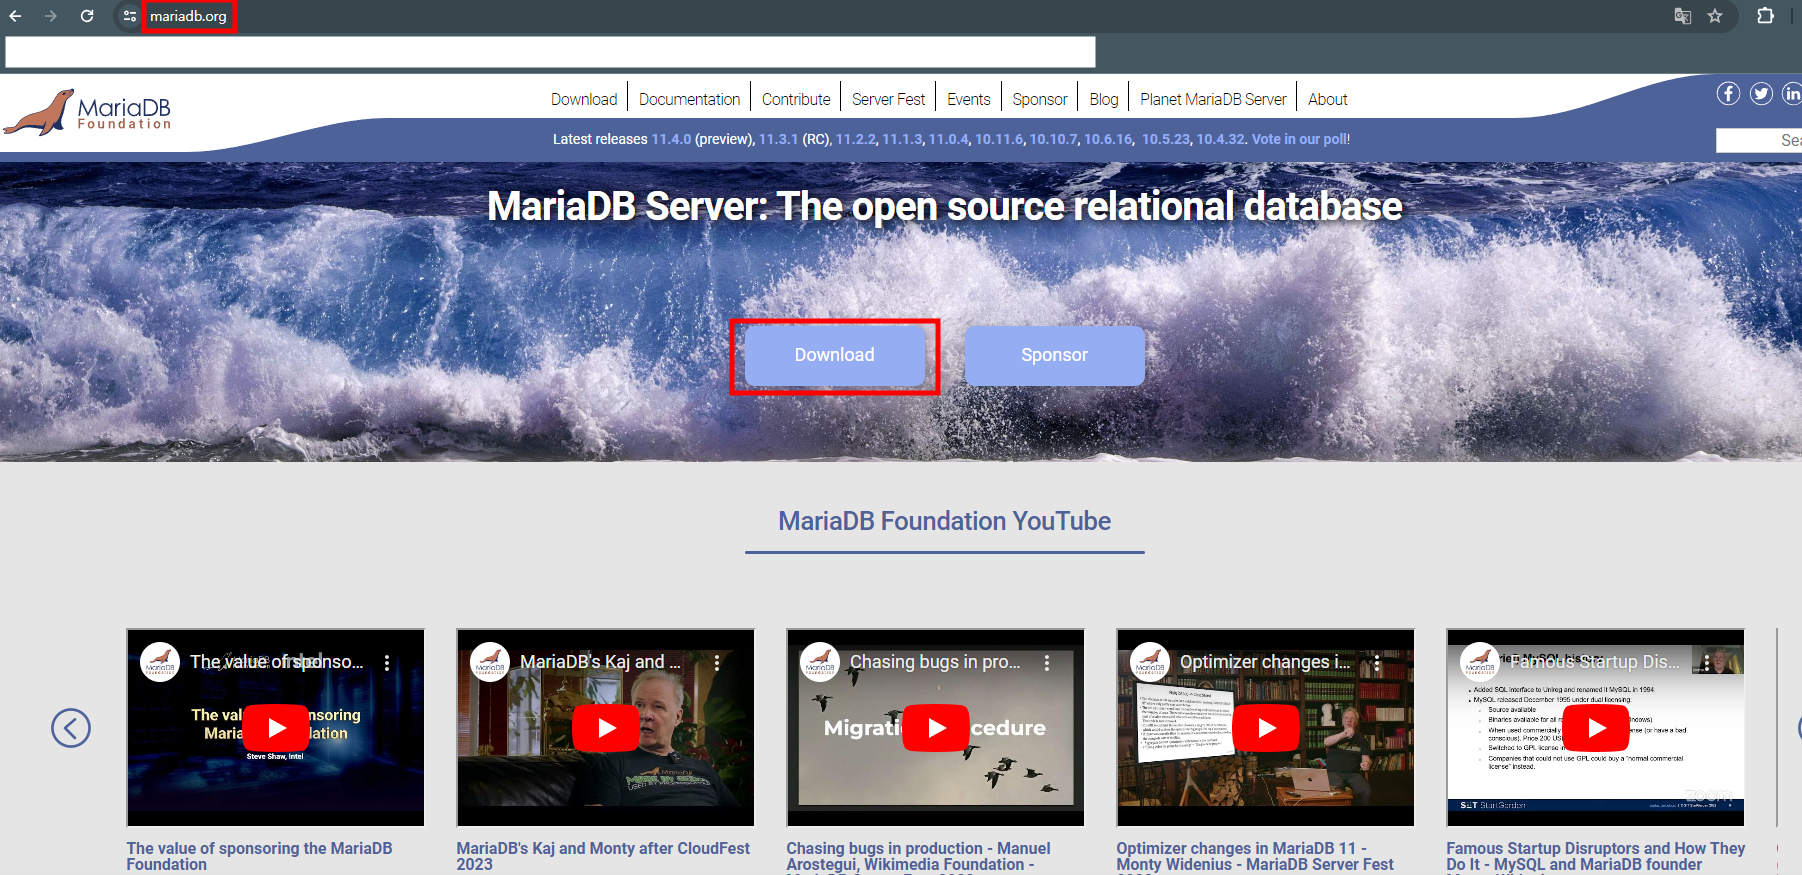This screenshot has width=1802, height=875.
Task: Open MariaDB Foundation Twitter icon
Action: pos(1762,94)
